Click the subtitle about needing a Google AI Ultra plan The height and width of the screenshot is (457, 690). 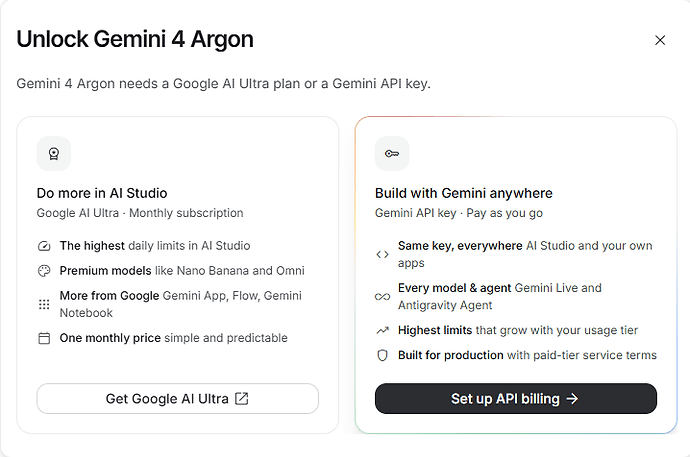point(224,84)
